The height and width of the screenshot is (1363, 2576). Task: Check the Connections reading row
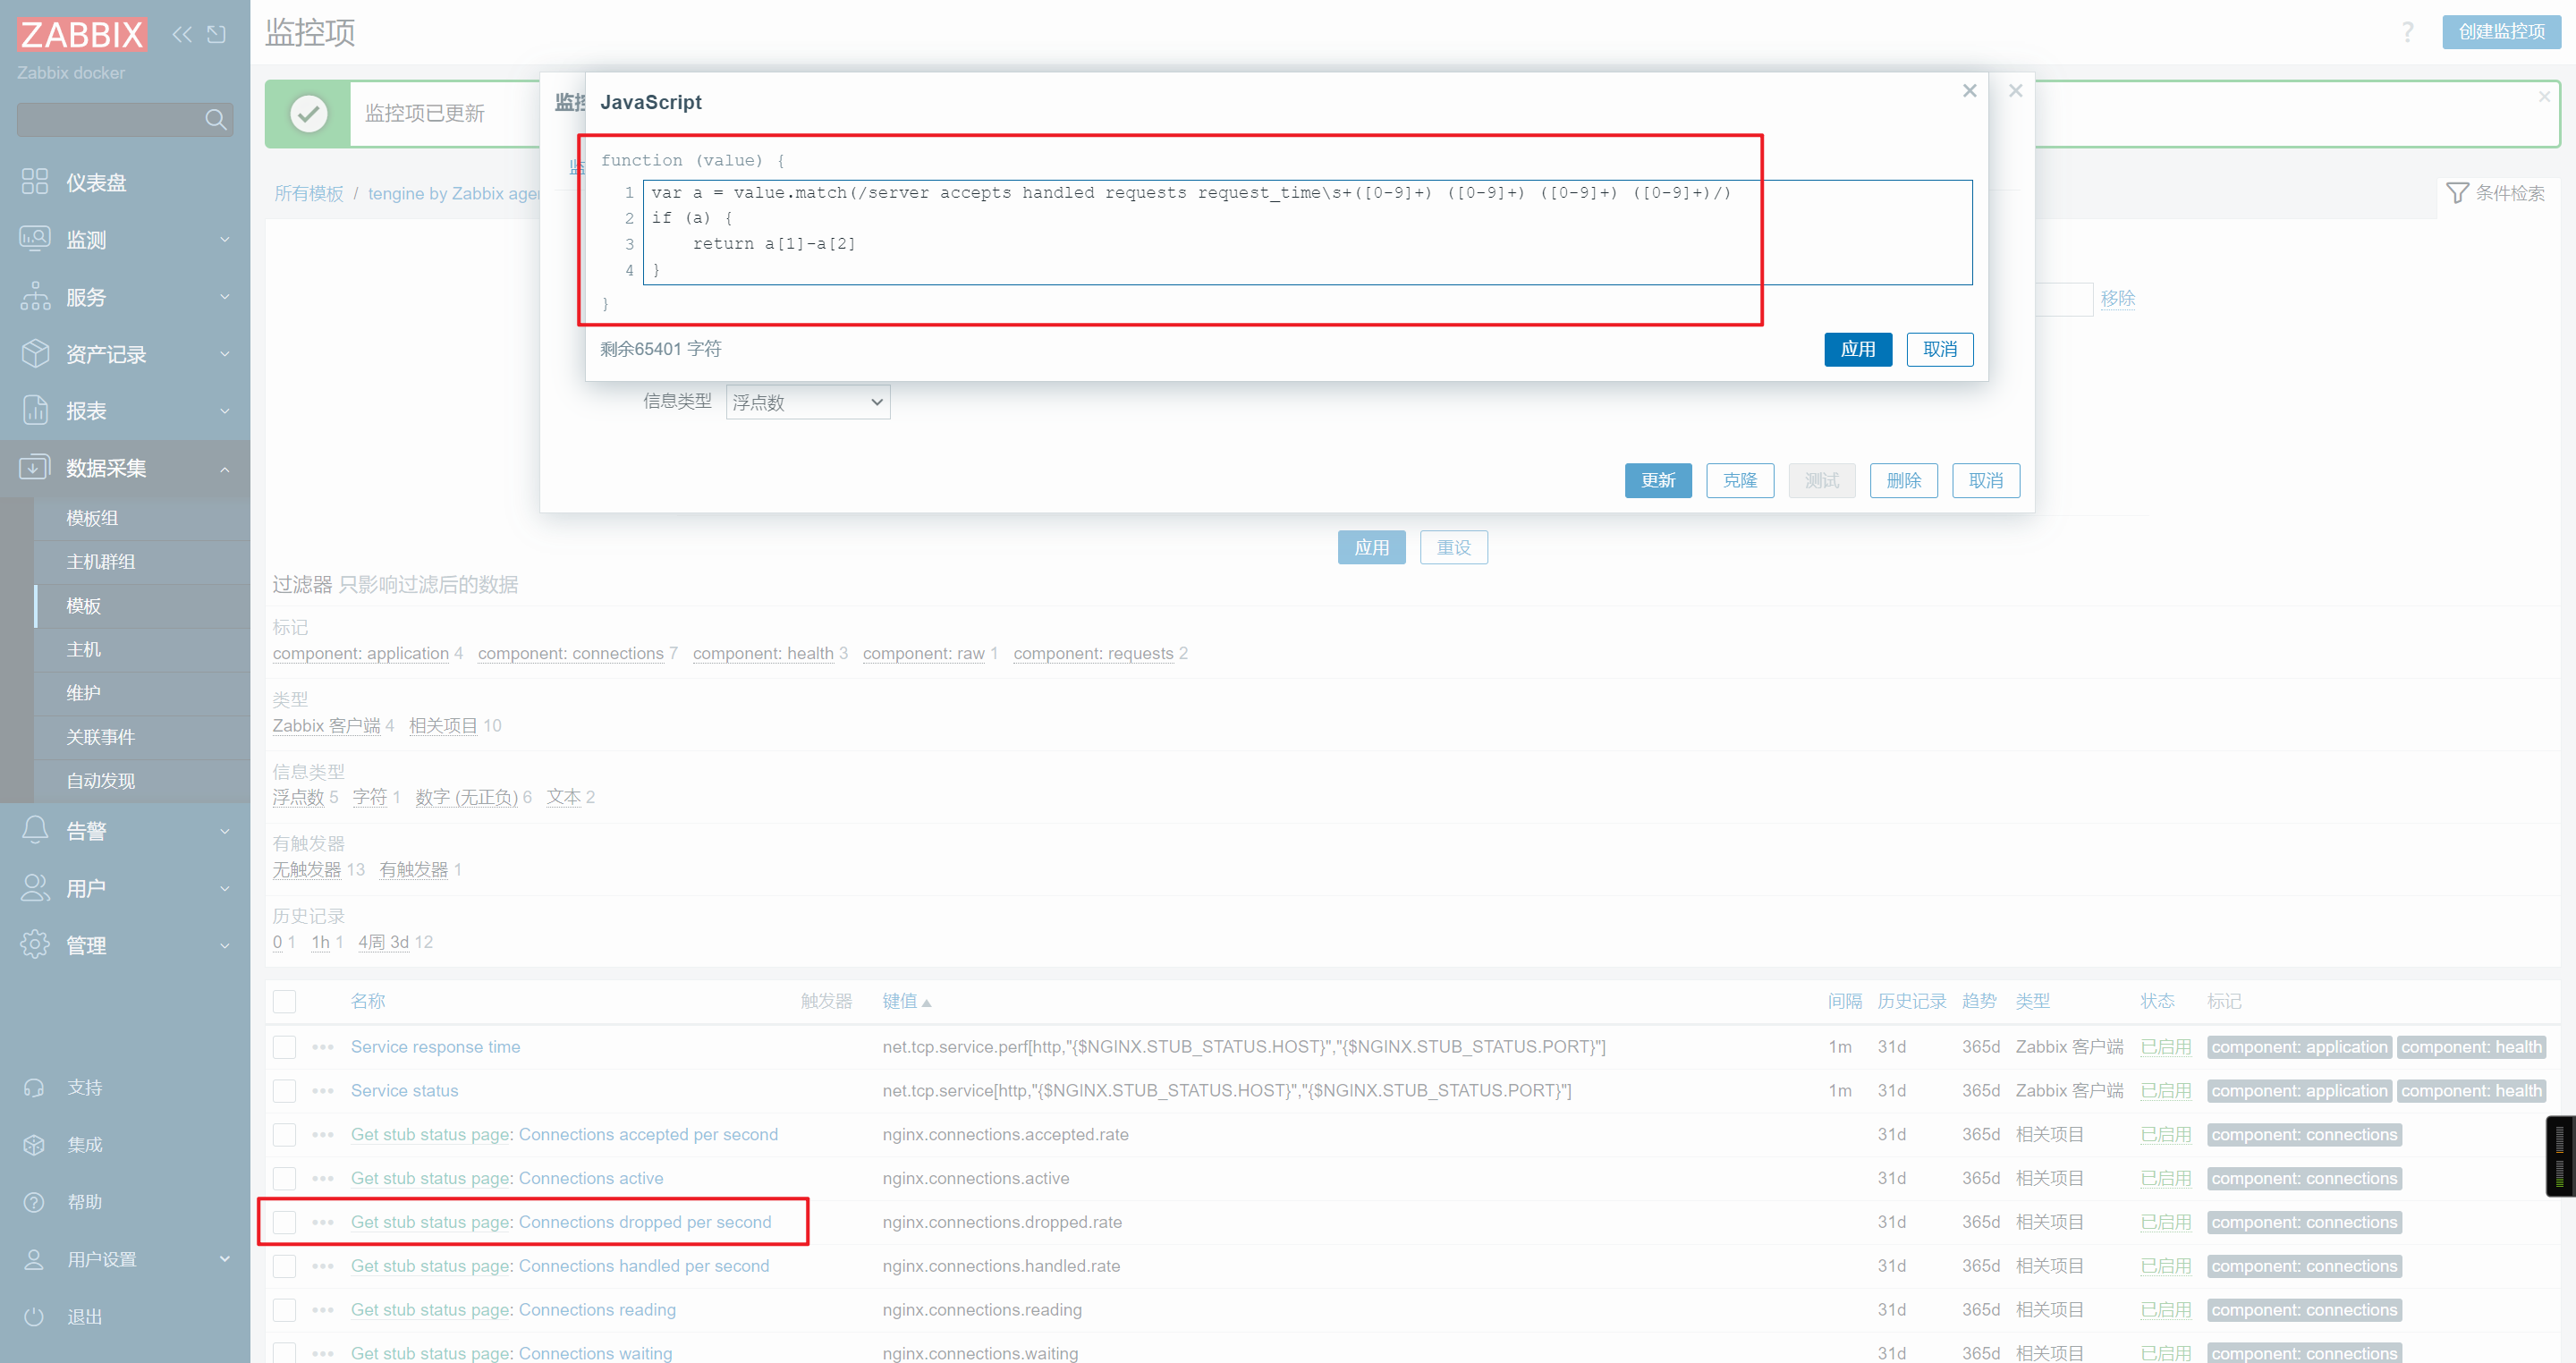tap(285, 1309)
